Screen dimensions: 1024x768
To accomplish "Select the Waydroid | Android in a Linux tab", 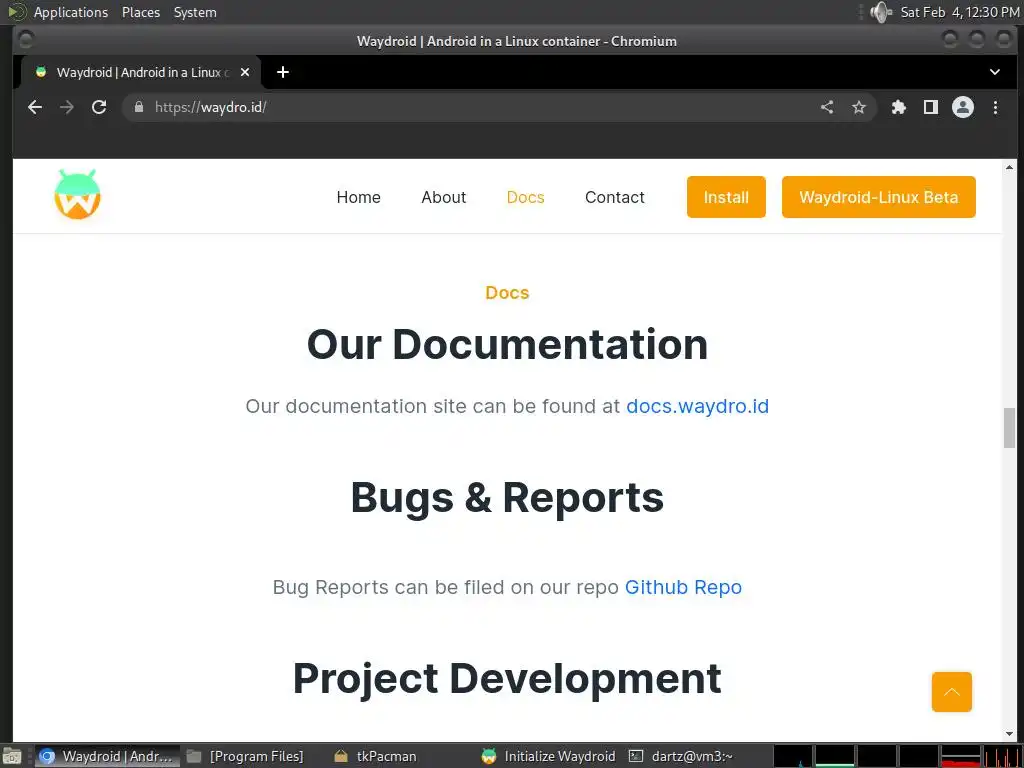I will coord(140,72).
